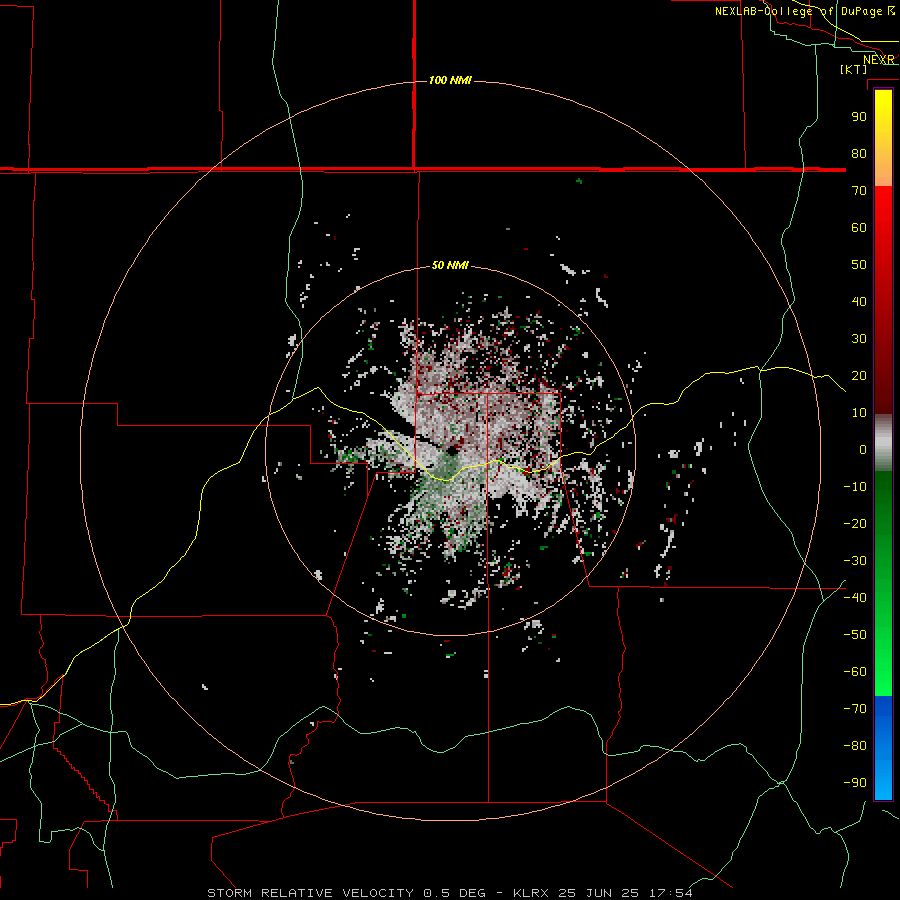Click the -70 value on velocity scale

point(855,708)
